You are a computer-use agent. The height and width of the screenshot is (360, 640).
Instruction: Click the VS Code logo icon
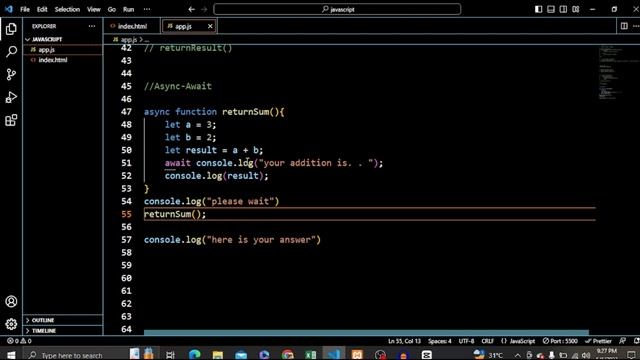9,9
